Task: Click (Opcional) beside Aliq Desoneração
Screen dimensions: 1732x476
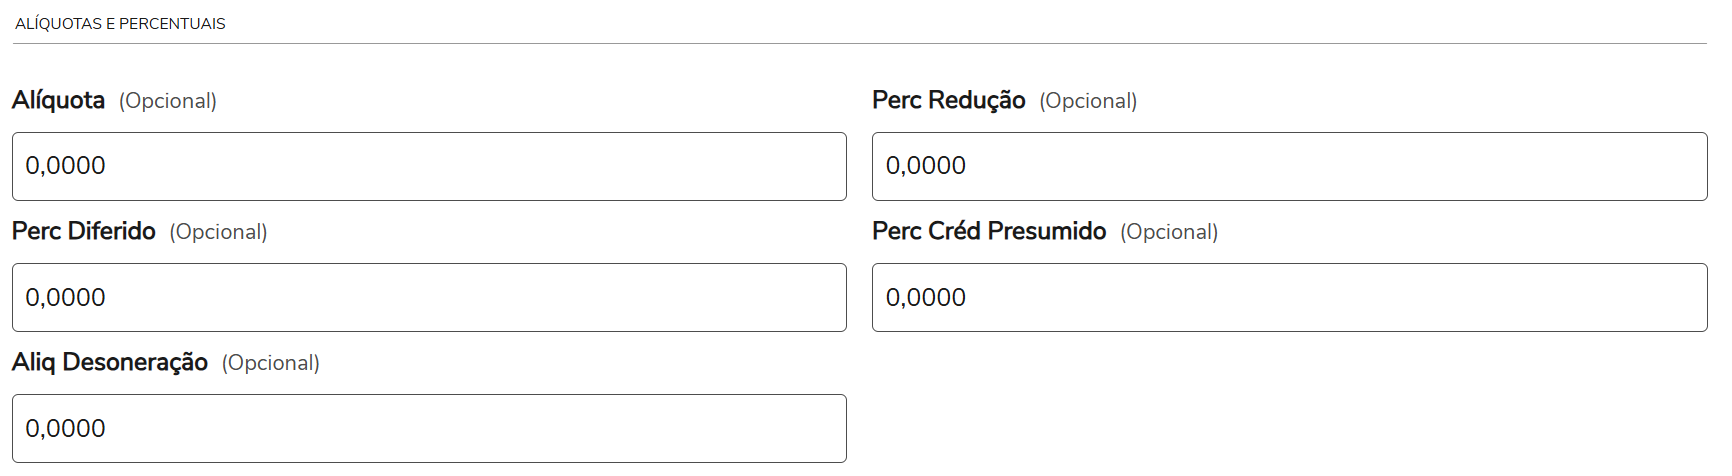Action: coord(271,363)
